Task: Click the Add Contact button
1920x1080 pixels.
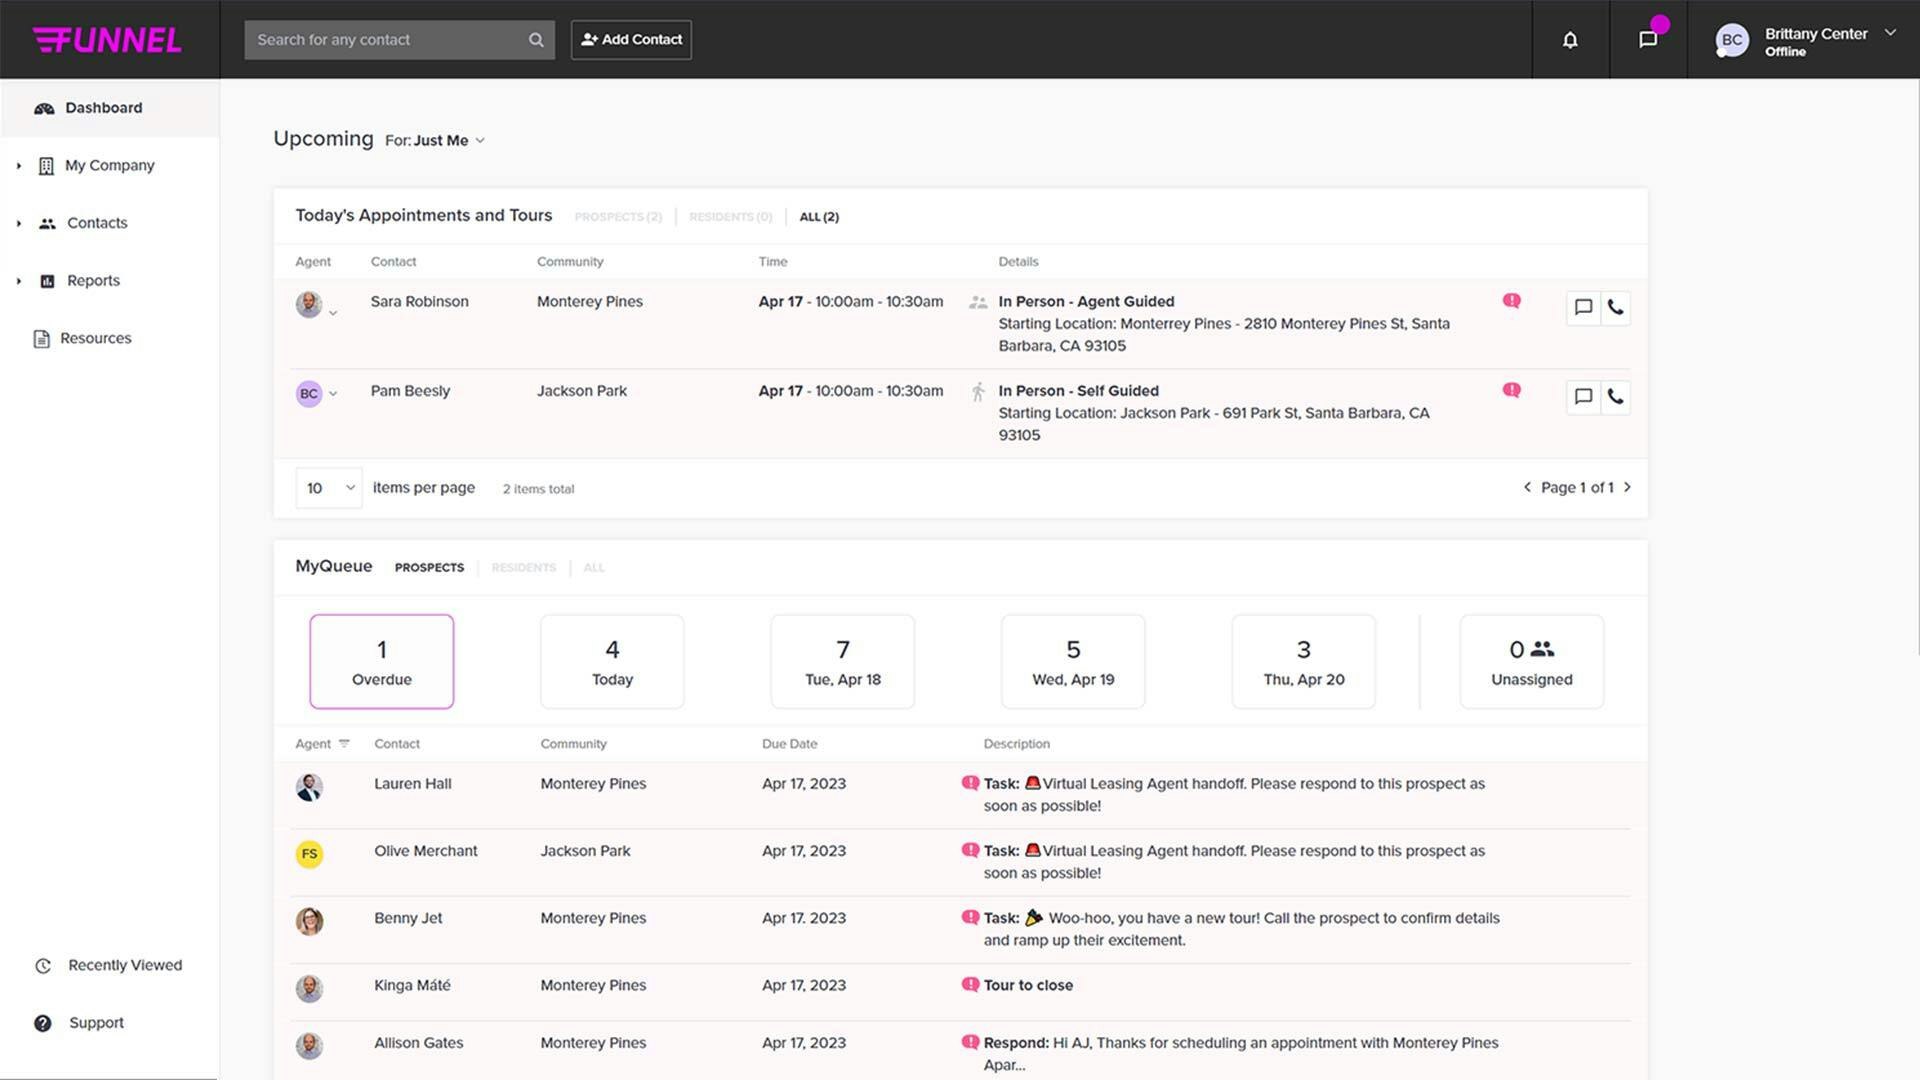Action: click(x=630, y=40)
